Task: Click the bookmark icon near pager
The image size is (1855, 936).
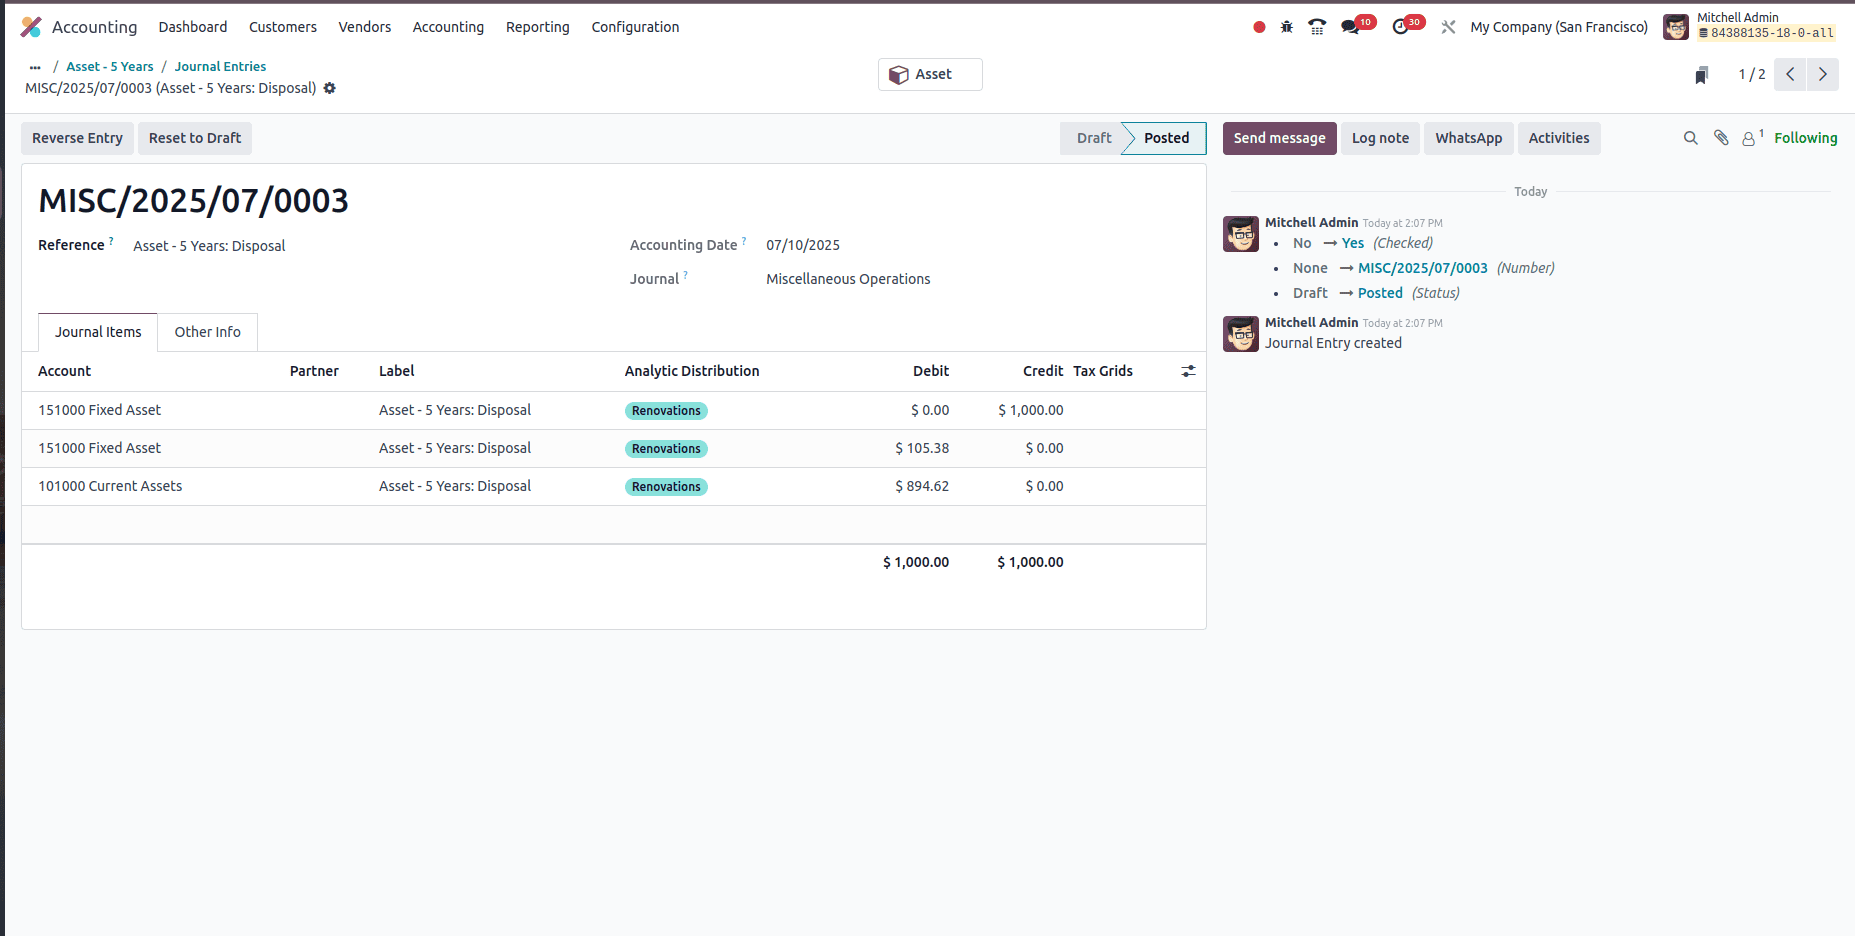Action: [x=1702, y=75]
